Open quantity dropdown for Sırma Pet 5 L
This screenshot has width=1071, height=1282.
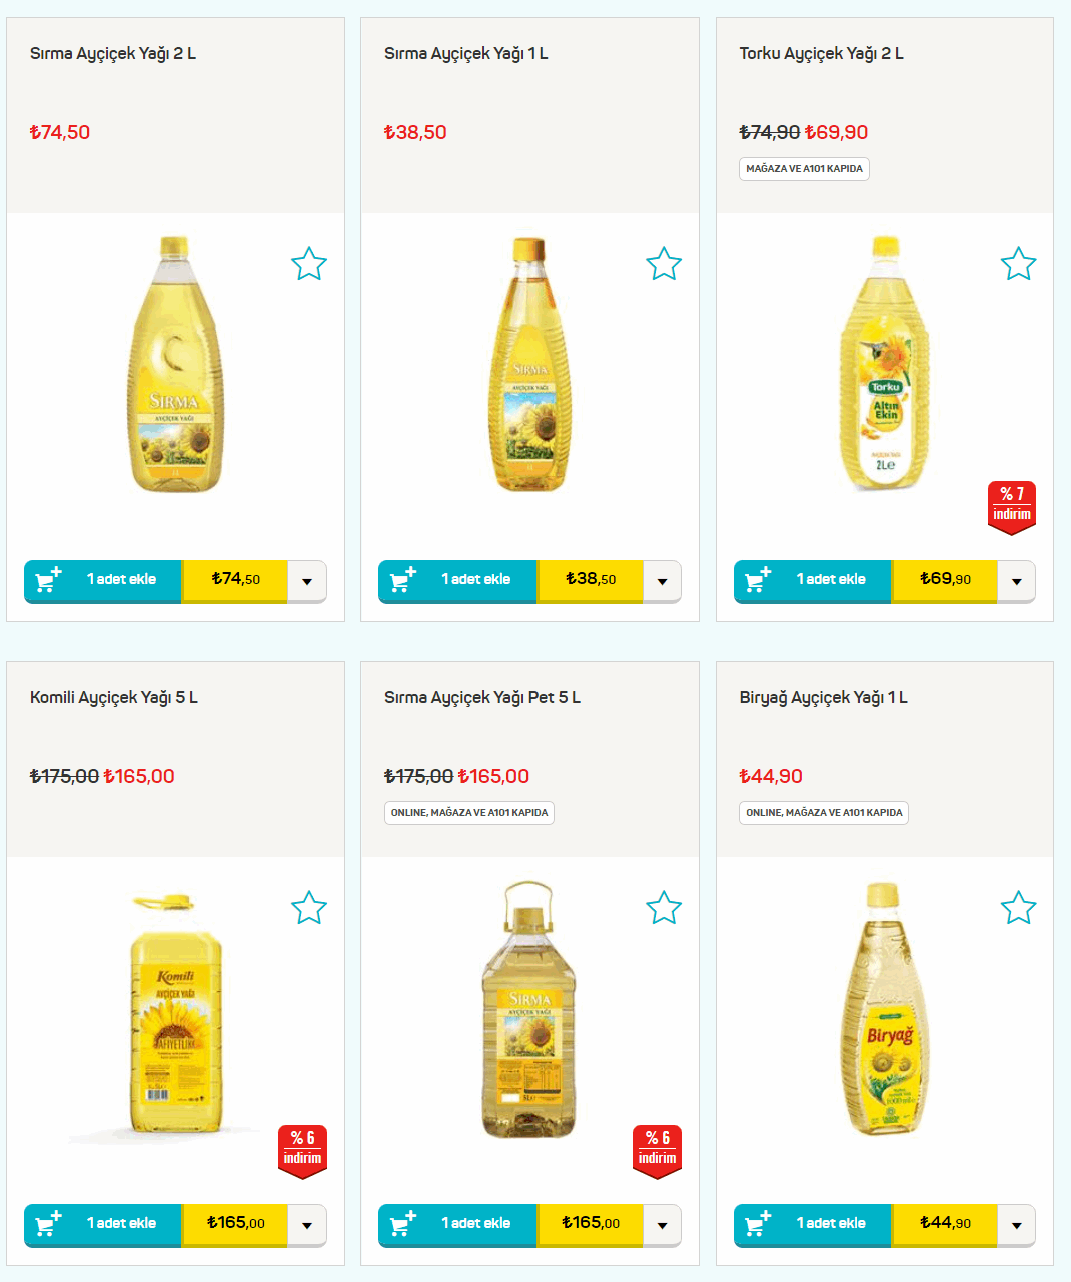pos(662,1225)
